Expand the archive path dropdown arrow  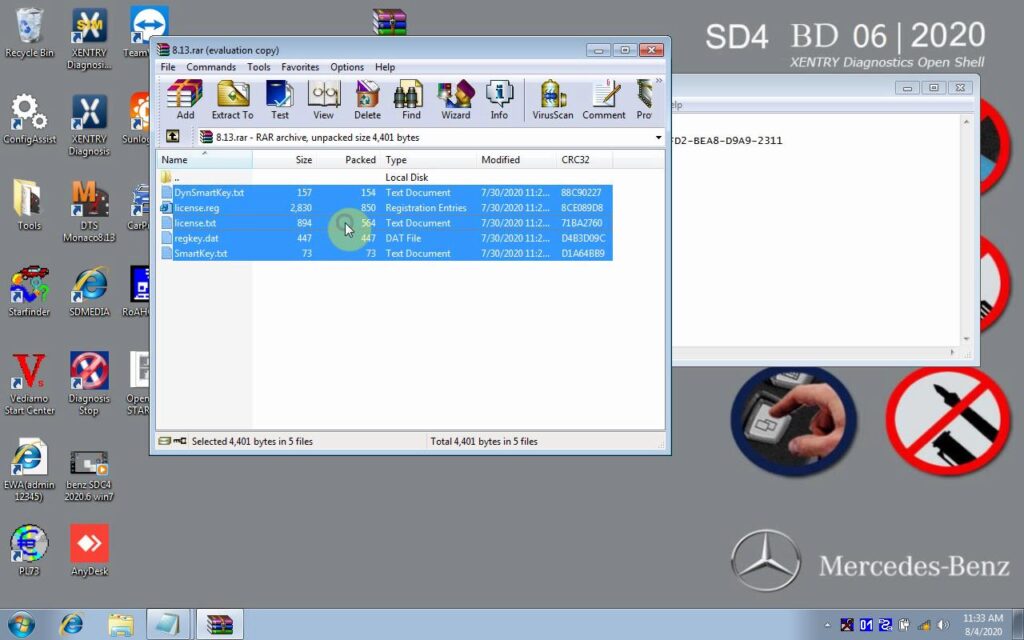tap(658, 137)
